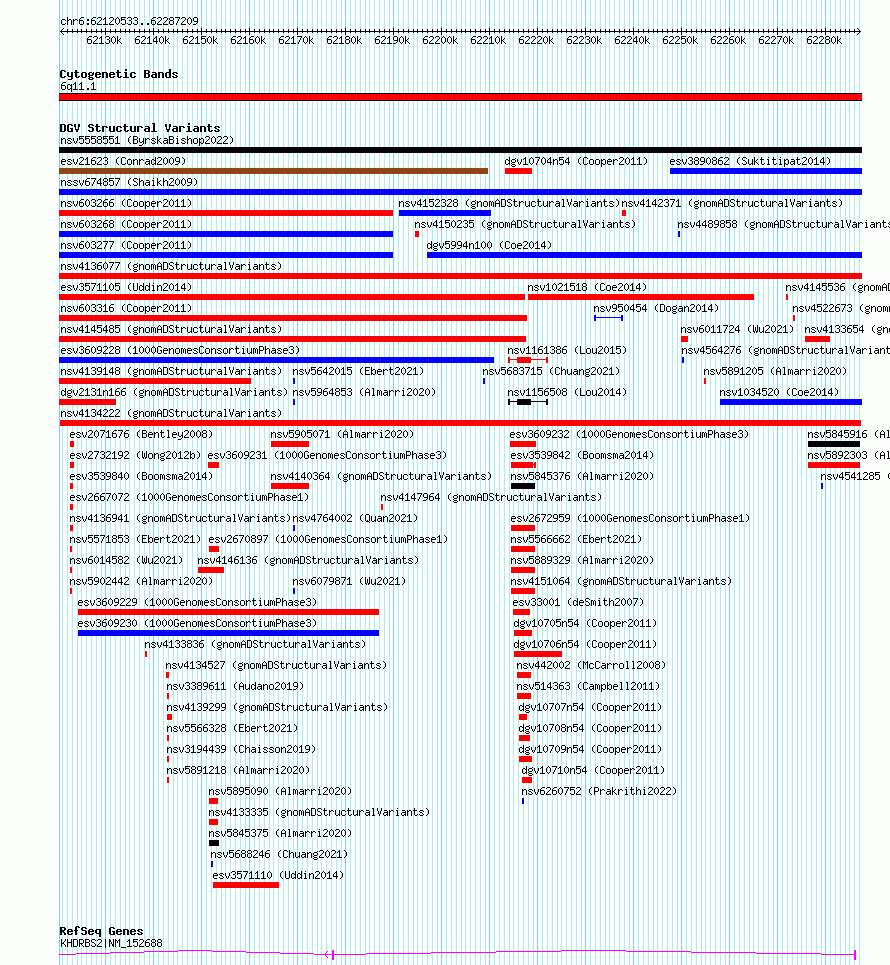This screenshot has height=965, width=890.
Task: Open nsv5905071 (Almarri2020) variant
Action: (343, 434)
